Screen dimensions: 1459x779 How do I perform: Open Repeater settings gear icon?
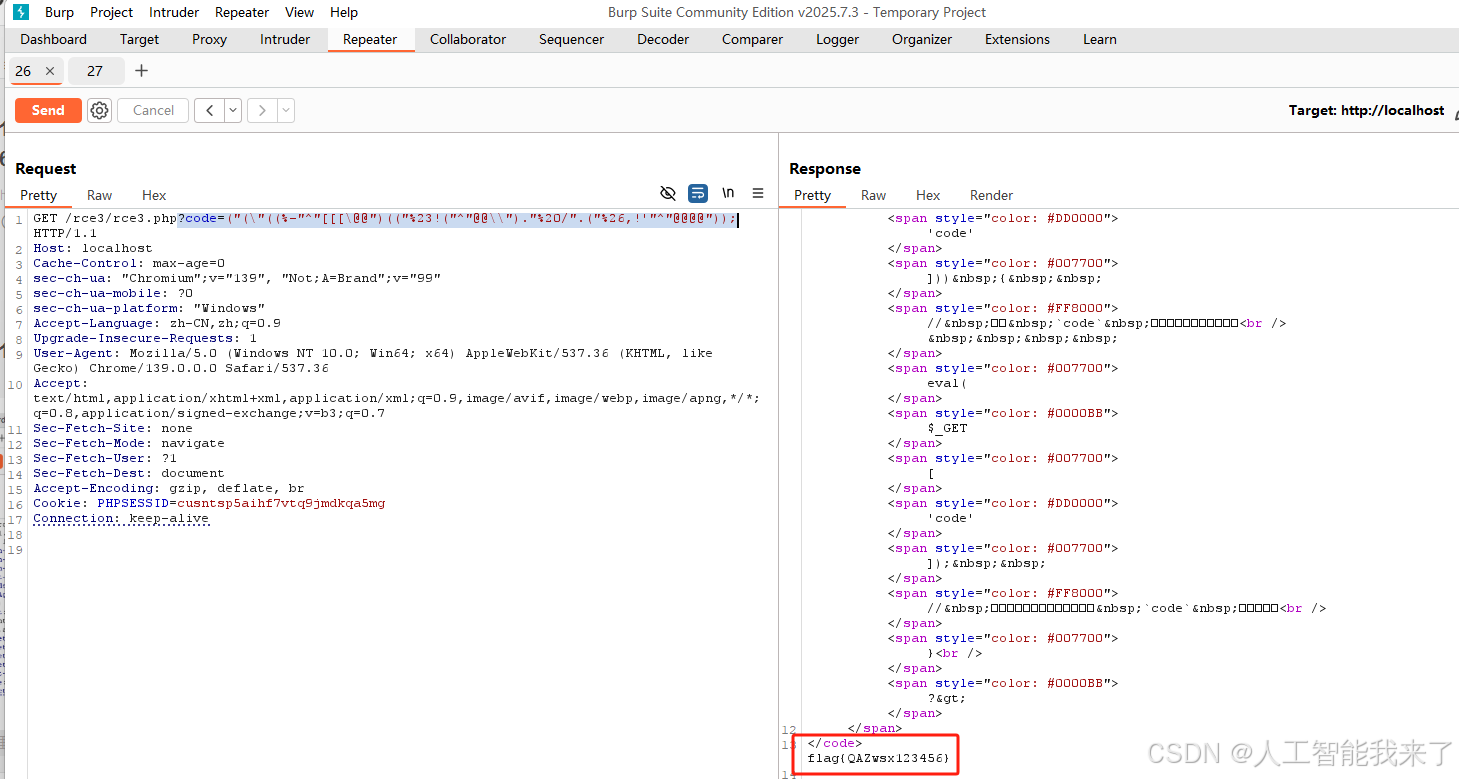99,111
